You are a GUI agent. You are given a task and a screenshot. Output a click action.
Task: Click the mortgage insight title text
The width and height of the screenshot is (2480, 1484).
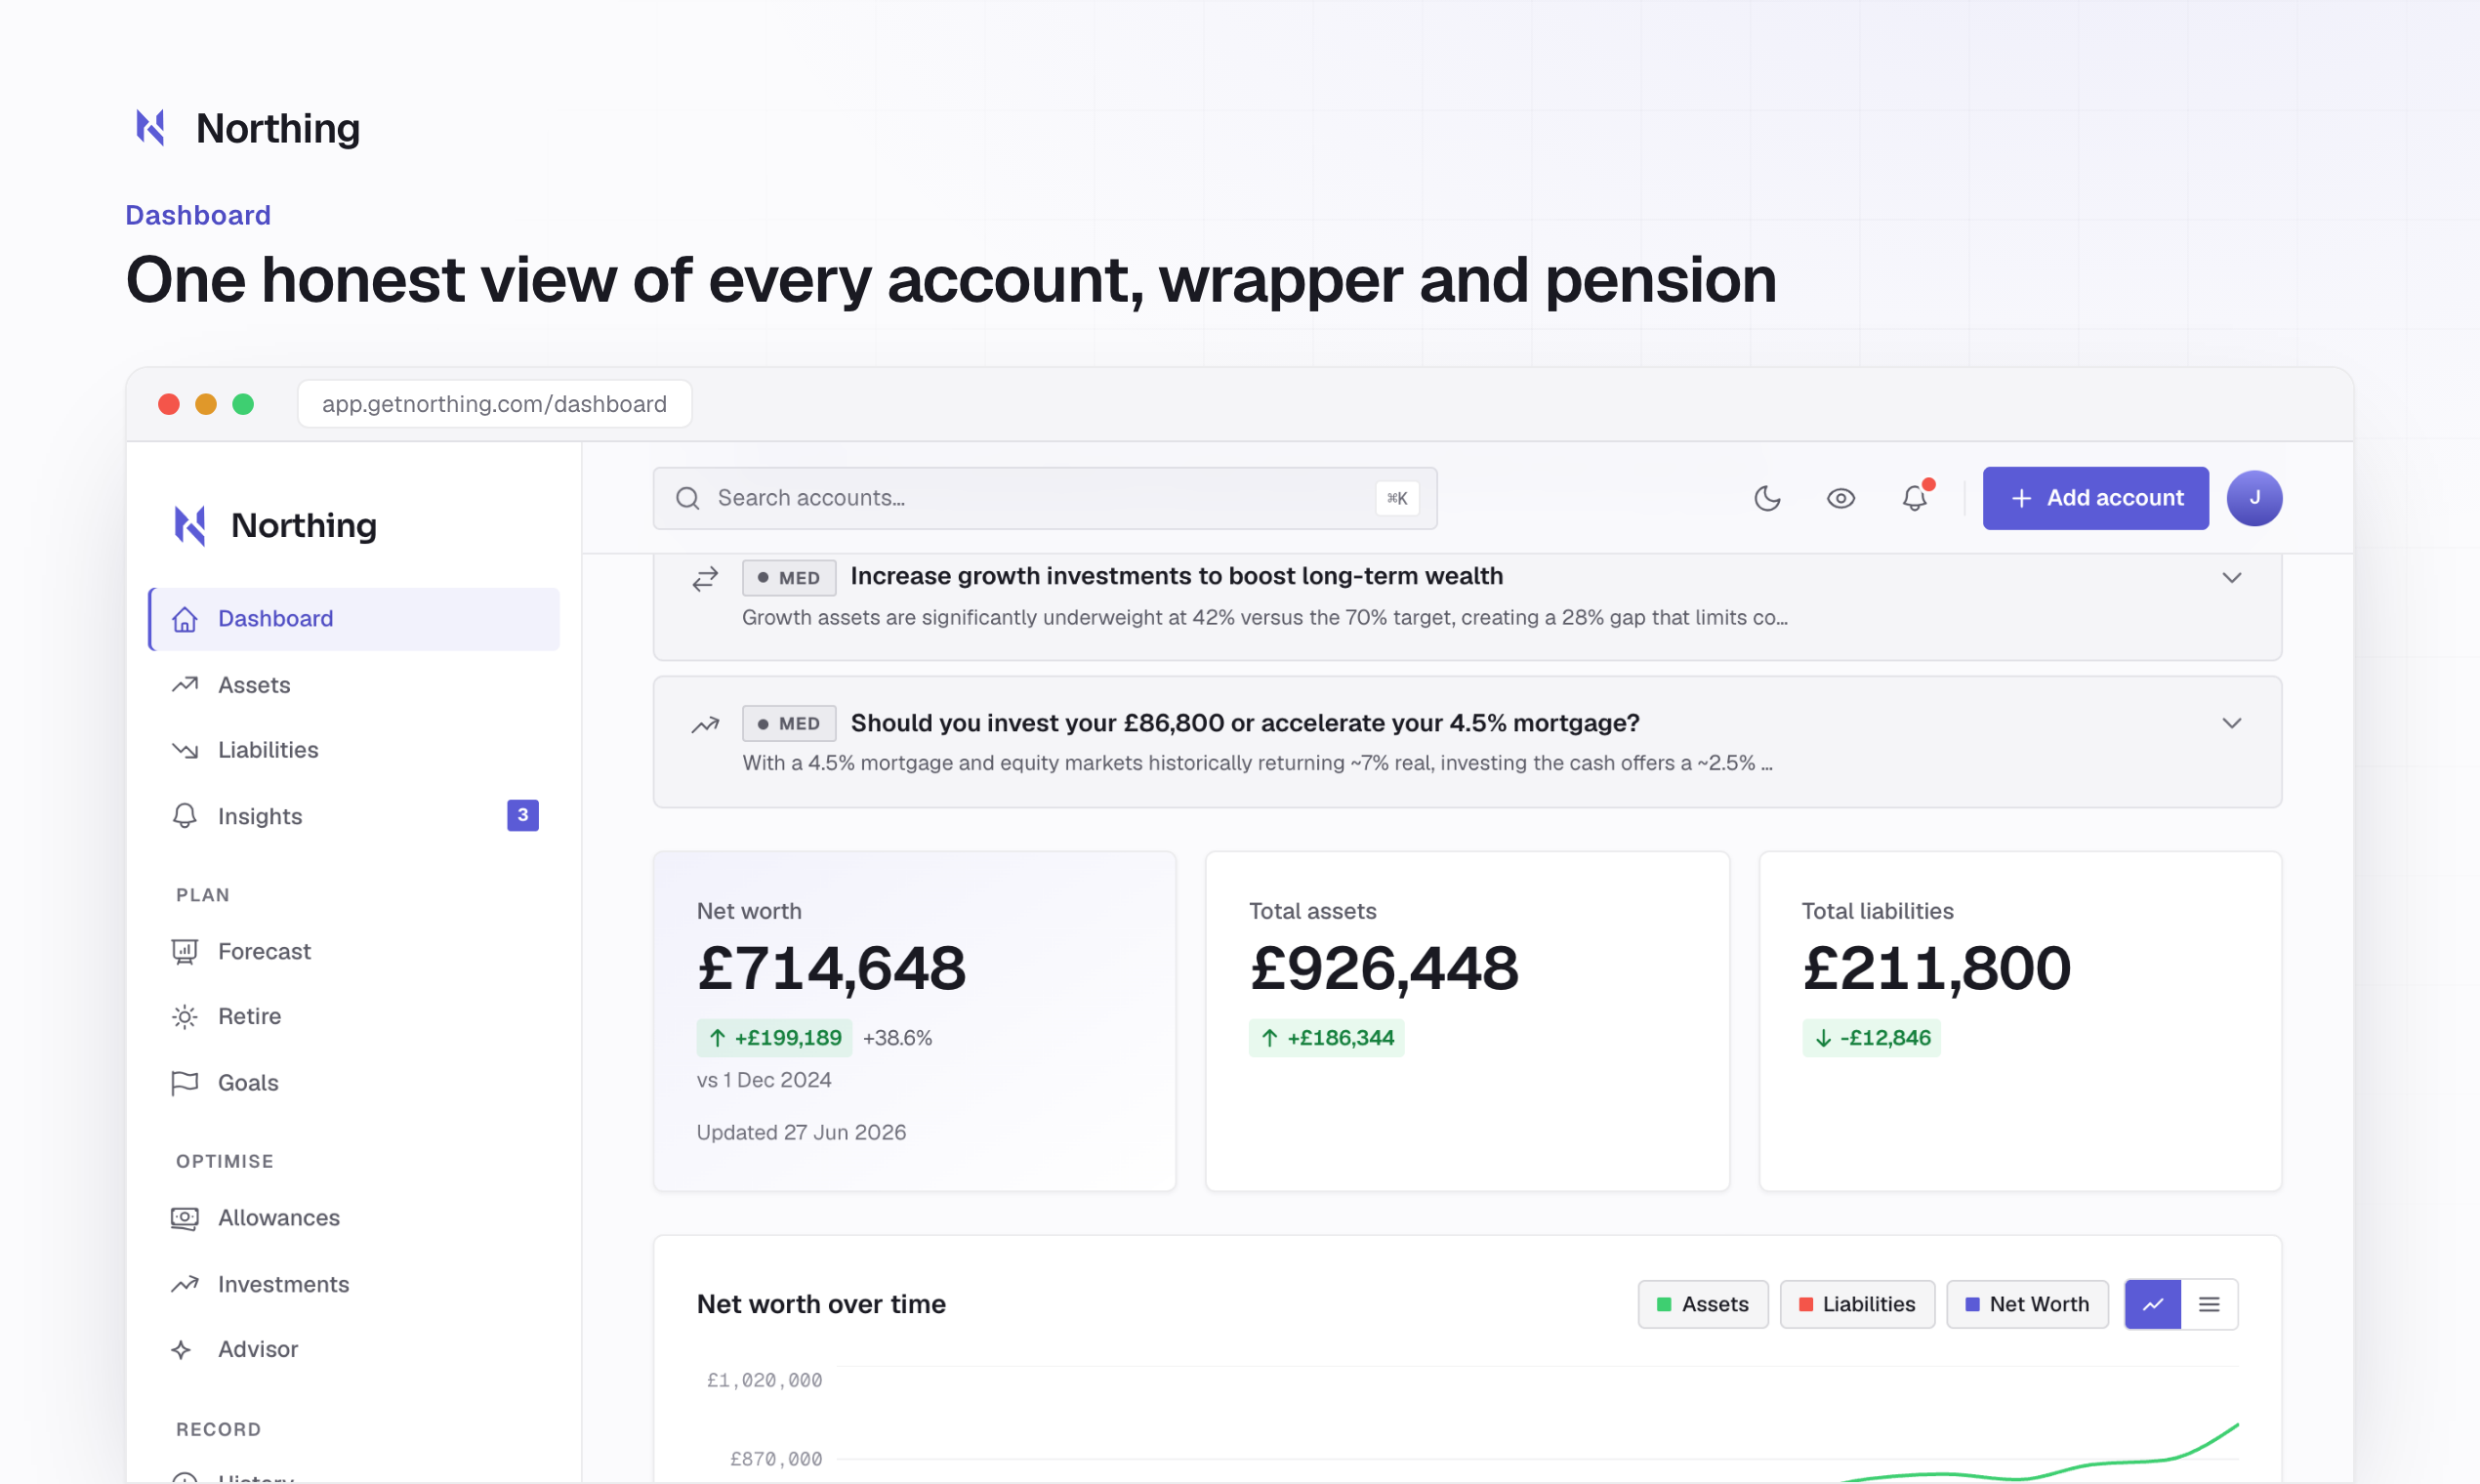[1245, 723]
